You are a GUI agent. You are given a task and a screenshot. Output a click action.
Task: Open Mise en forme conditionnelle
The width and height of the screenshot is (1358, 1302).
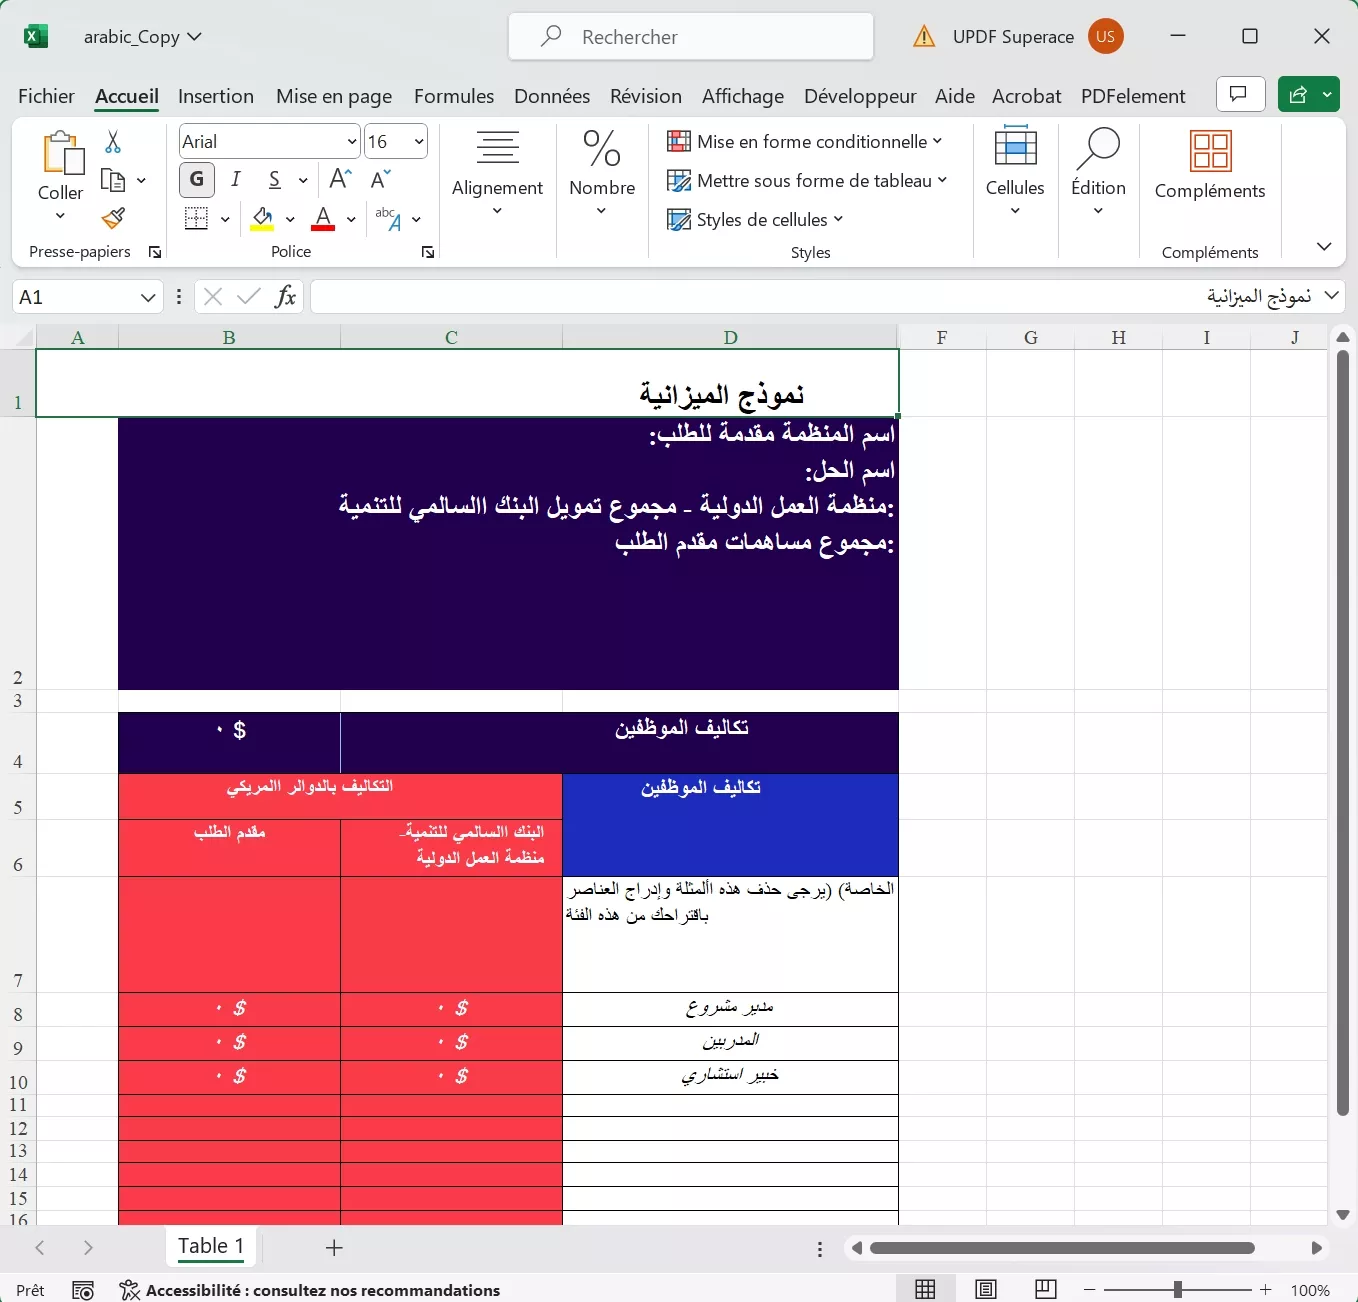[x=806, y=141]
